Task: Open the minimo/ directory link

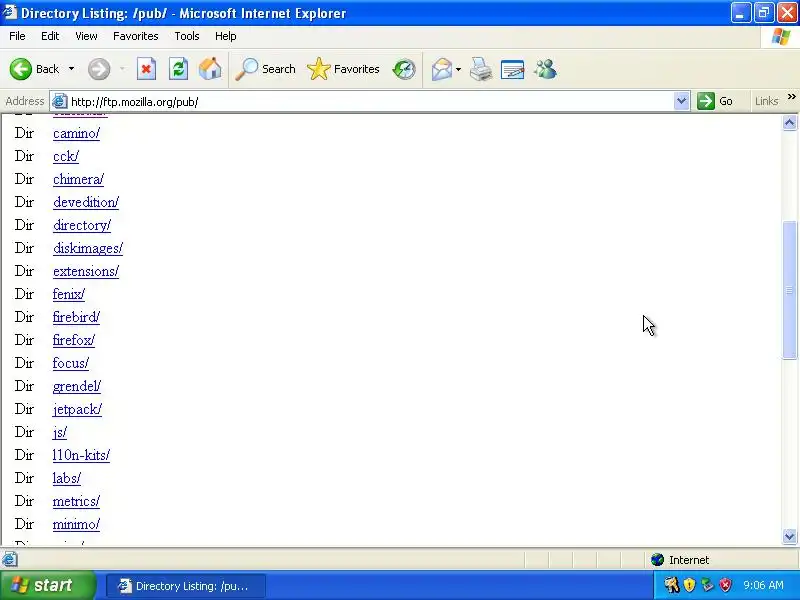Action: pos(77,524)
